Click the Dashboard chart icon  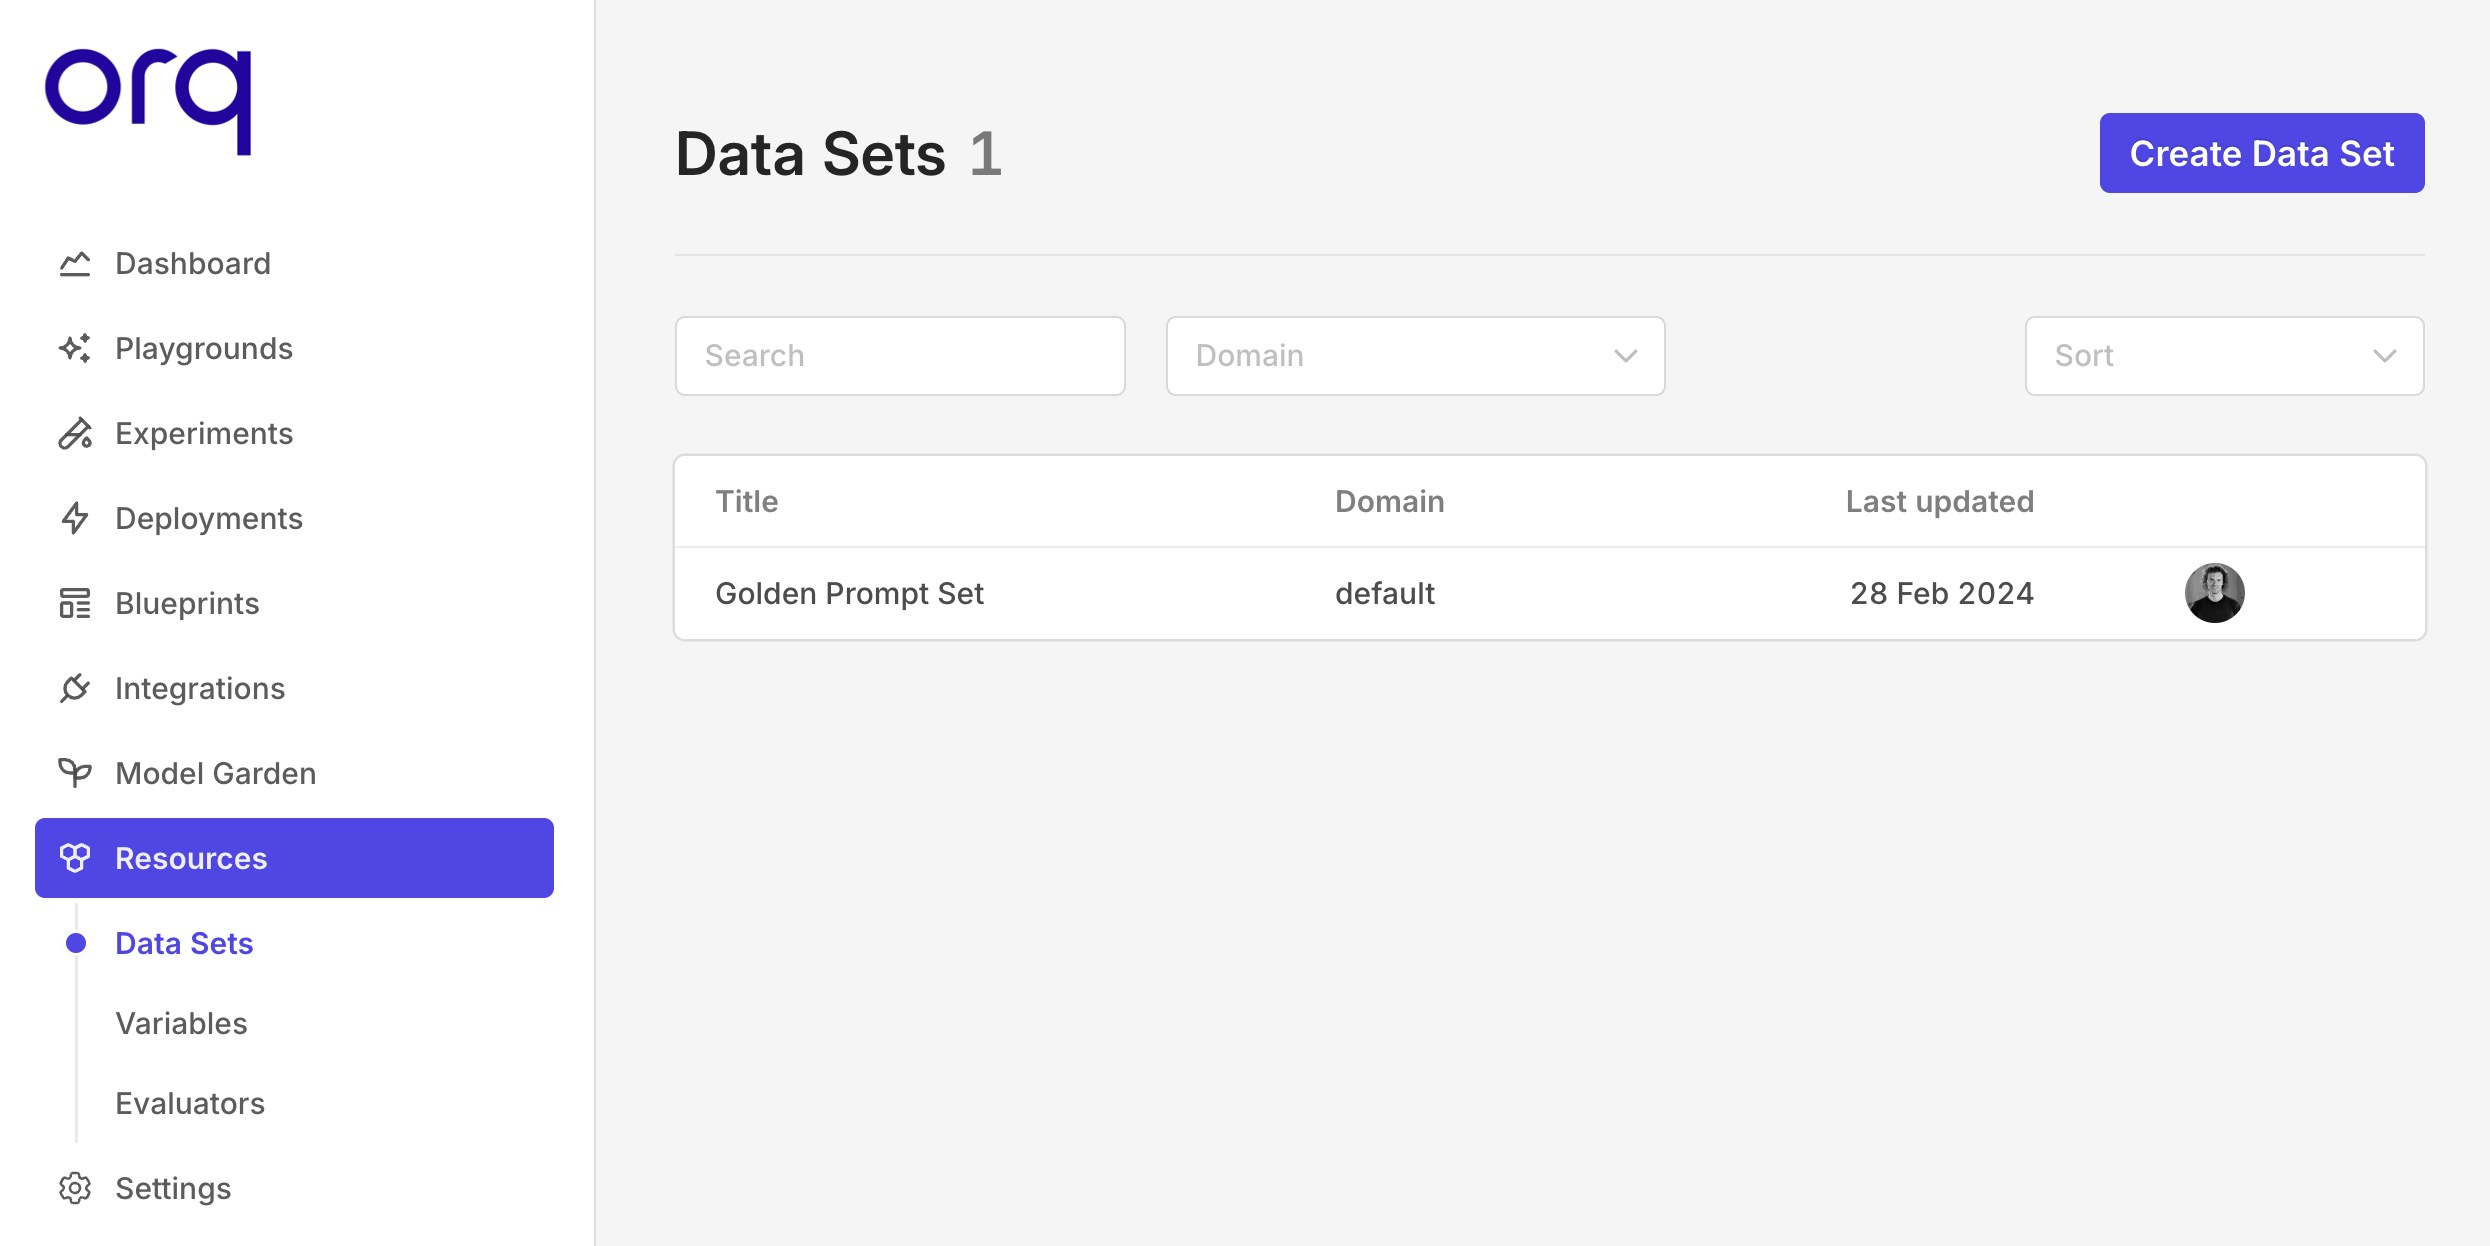point(75,264)
